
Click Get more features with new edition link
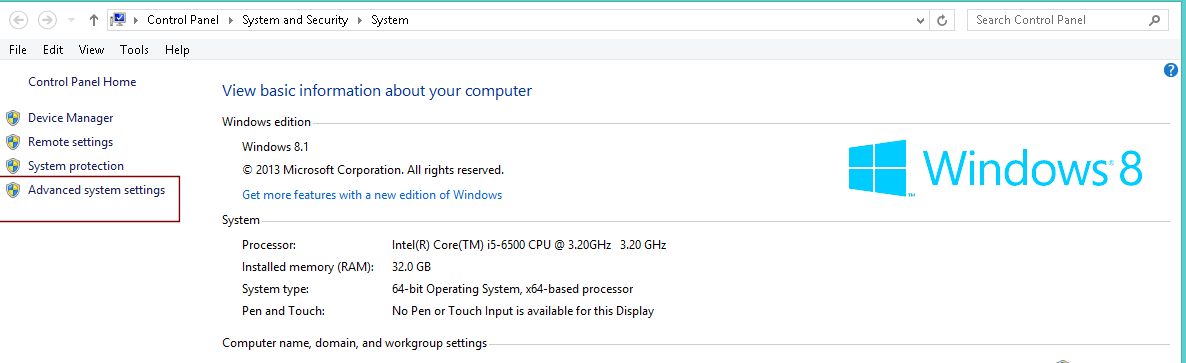372,194
